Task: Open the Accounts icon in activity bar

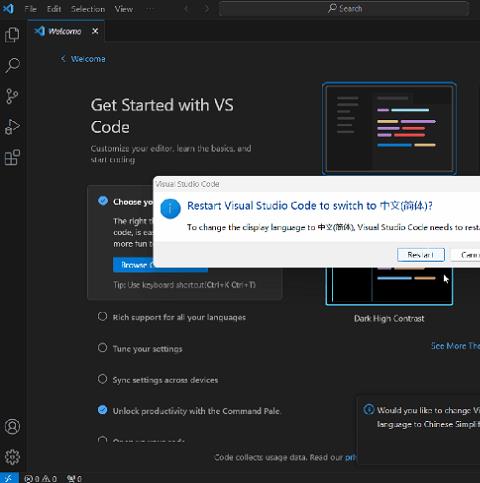Action: [x=12, y=426]
